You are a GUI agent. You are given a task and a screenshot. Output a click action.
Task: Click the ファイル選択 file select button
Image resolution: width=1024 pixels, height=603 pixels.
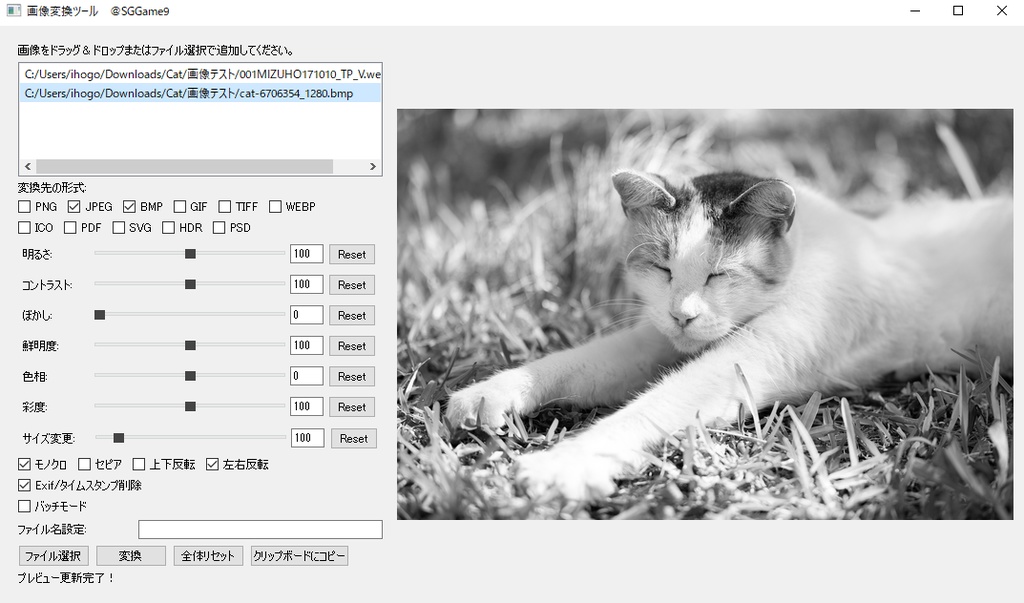pyautogui.click(x=54, y=556)
